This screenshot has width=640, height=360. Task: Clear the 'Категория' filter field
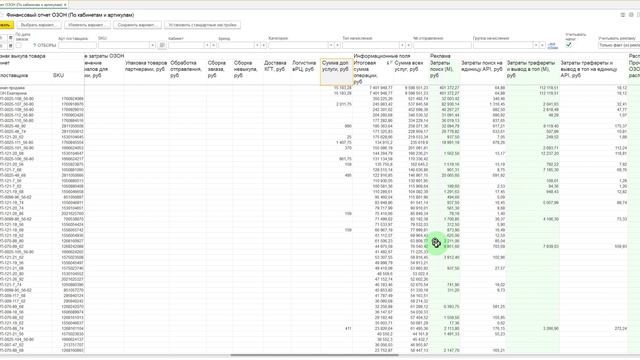click(338, 45)
